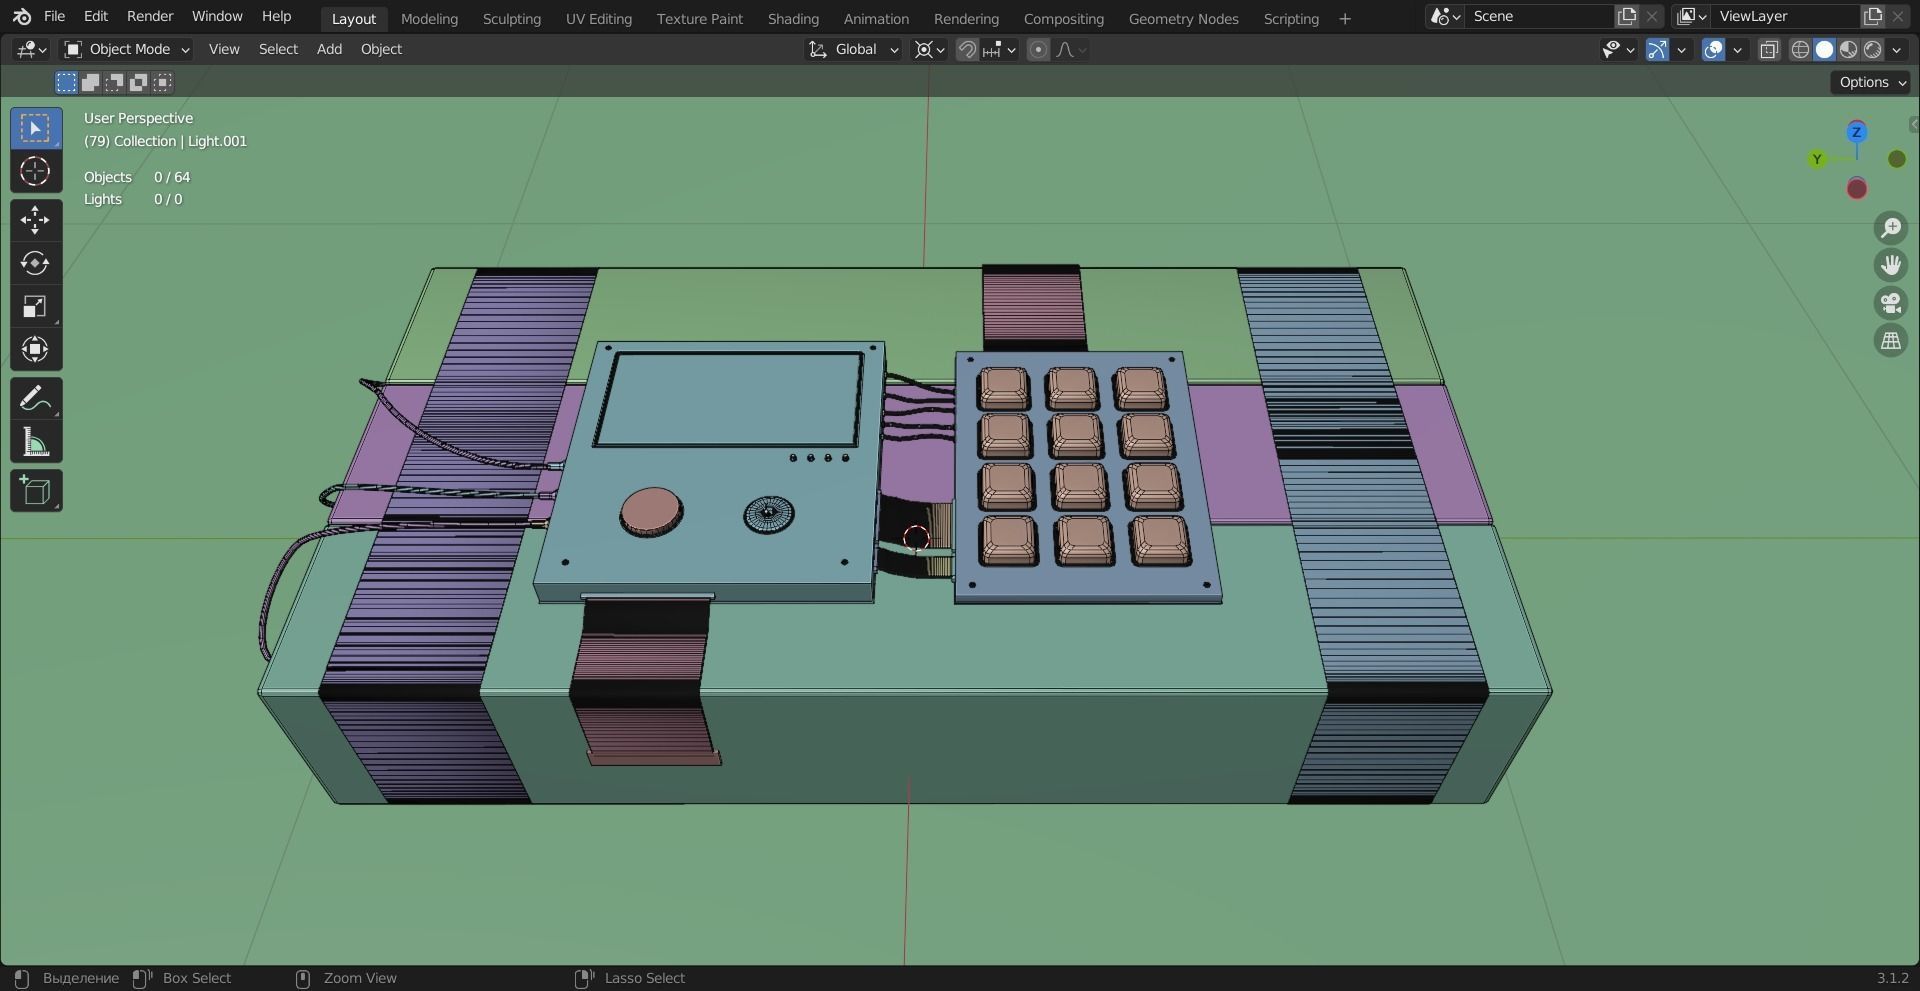The width and height of the screenshot is (1920, 991).
Task: Activate the Measure tool
Action: coord(35,442)
